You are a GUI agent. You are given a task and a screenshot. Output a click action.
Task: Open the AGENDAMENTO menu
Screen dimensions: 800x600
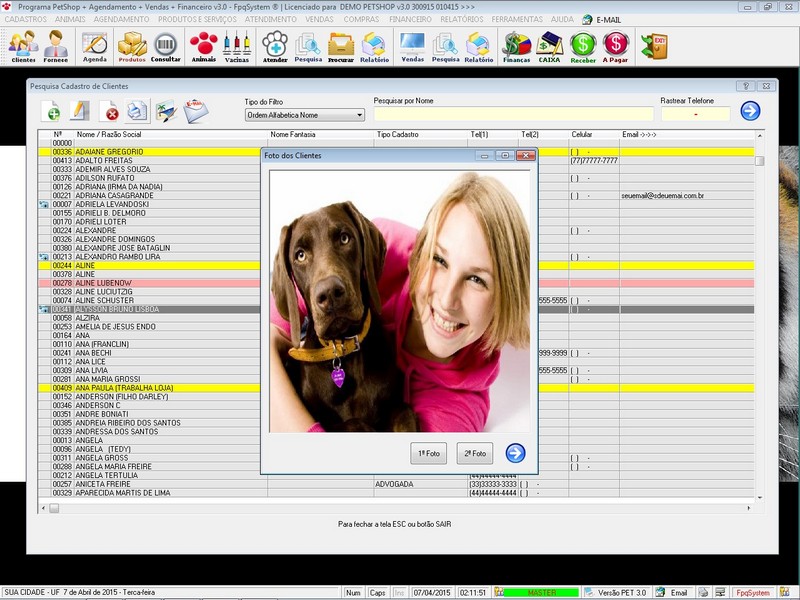[x=121, y=19]
